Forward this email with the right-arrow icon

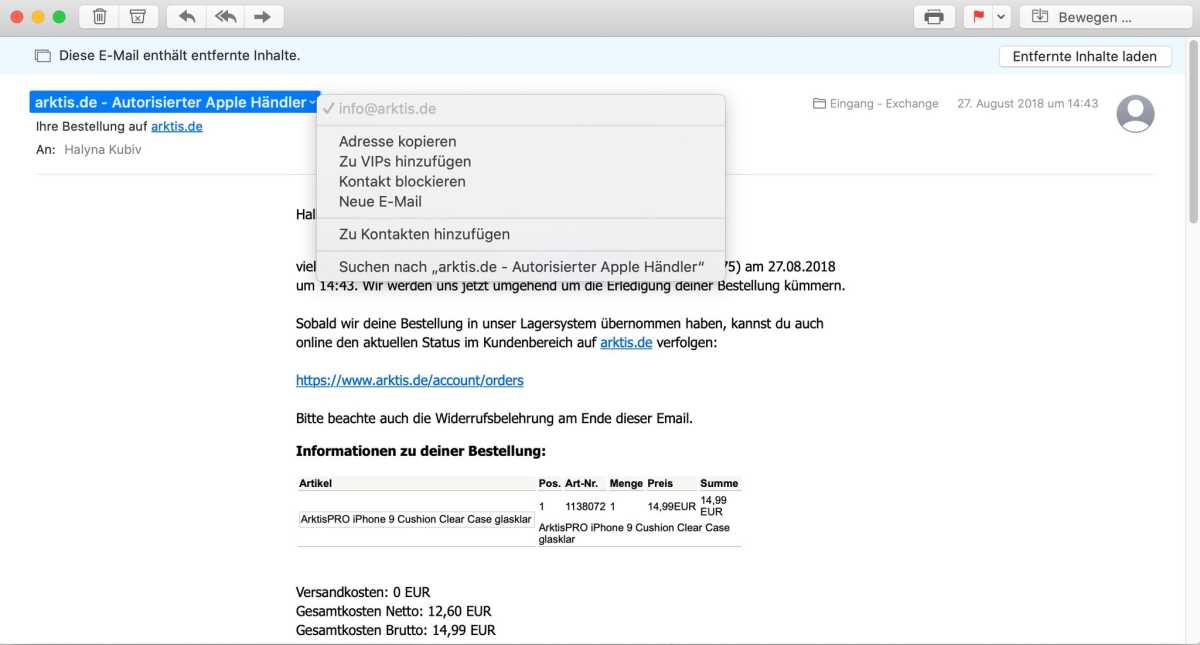[263, 17]
